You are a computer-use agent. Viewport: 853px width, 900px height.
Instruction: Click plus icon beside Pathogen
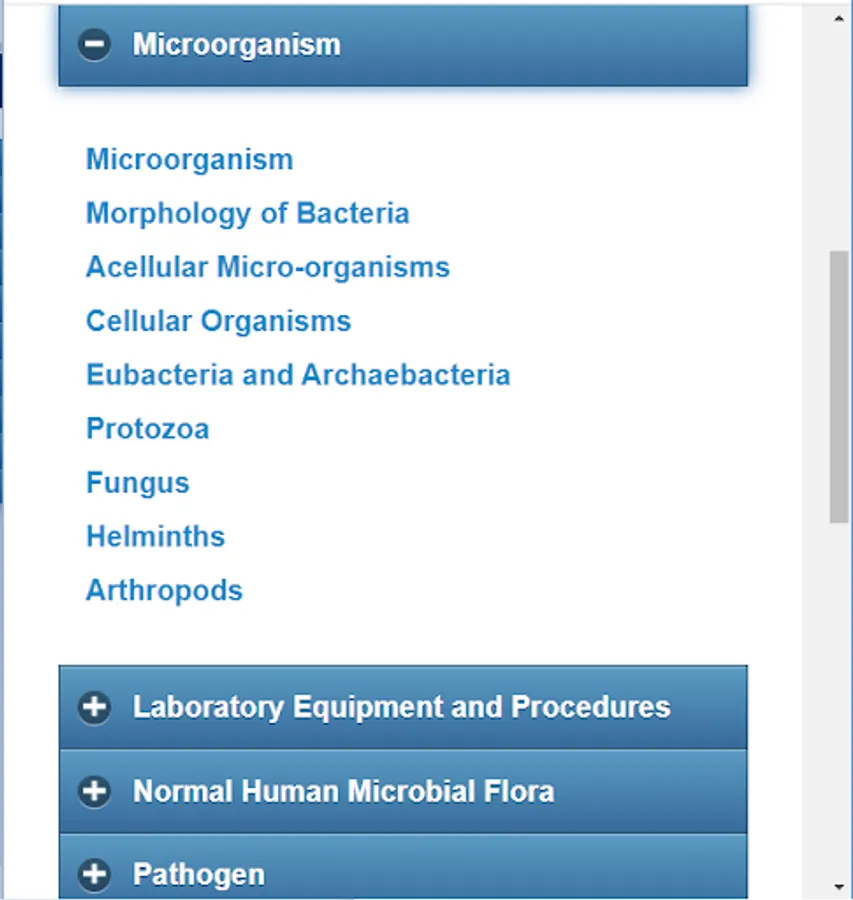(x=95, y=875)
